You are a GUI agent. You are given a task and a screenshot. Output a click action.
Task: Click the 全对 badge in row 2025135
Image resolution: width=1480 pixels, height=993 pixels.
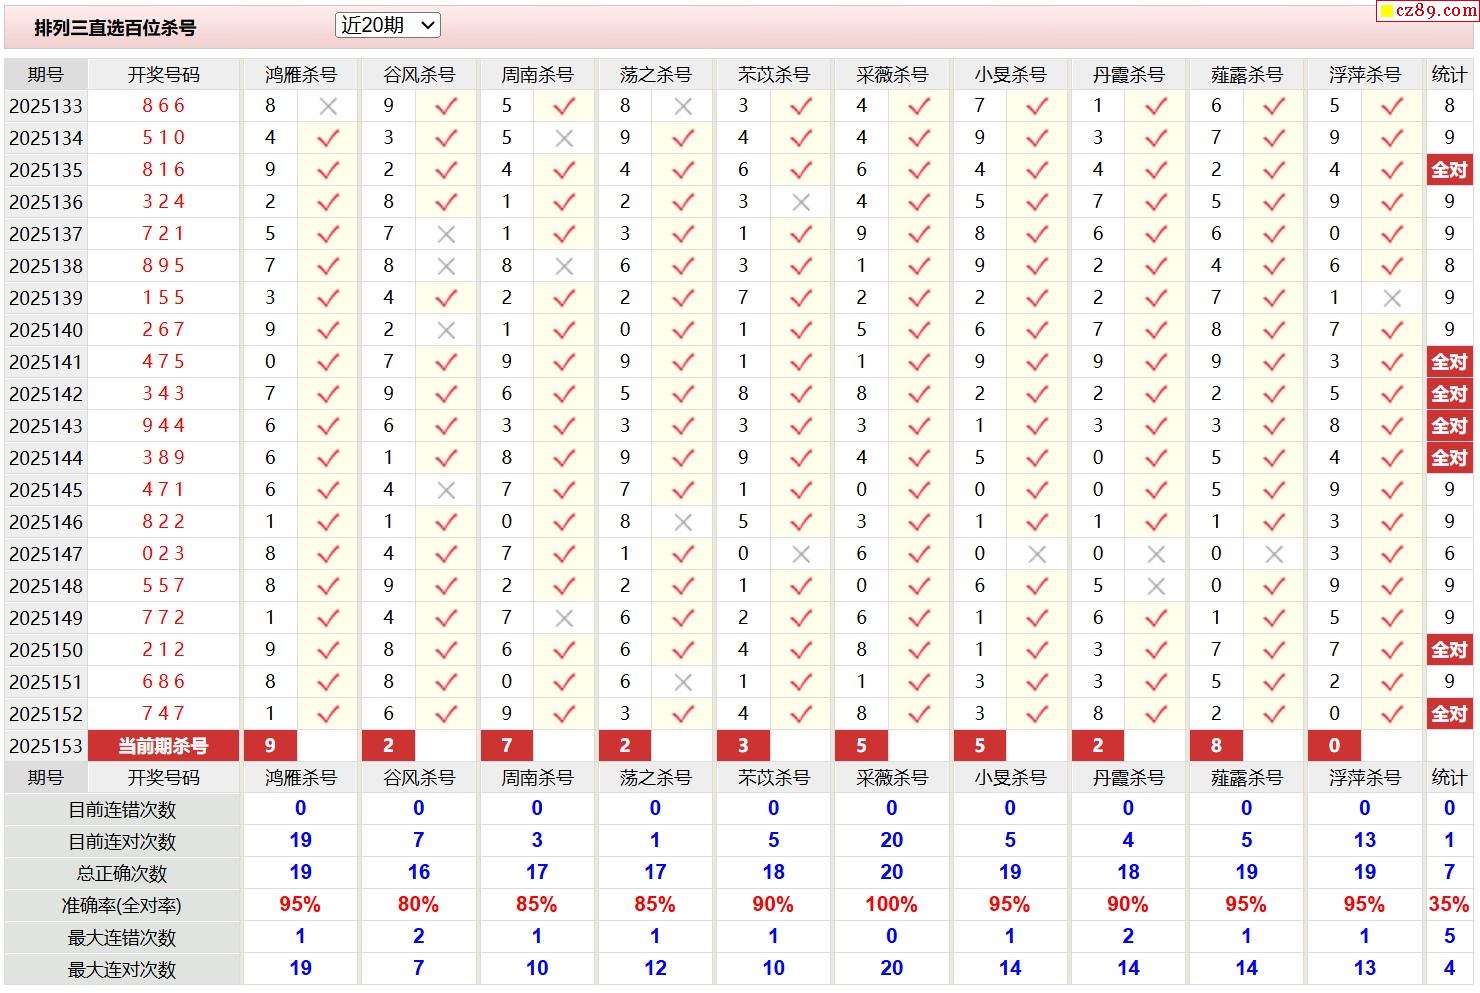pos(1449,170)
